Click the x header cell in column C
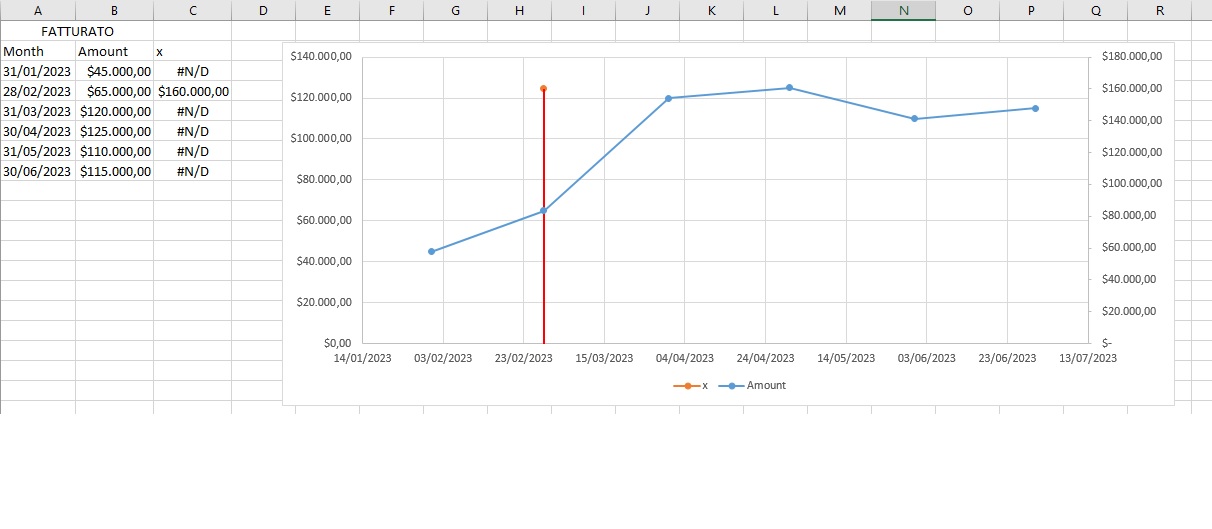The image size is (1212, 529). pos(192,51)
